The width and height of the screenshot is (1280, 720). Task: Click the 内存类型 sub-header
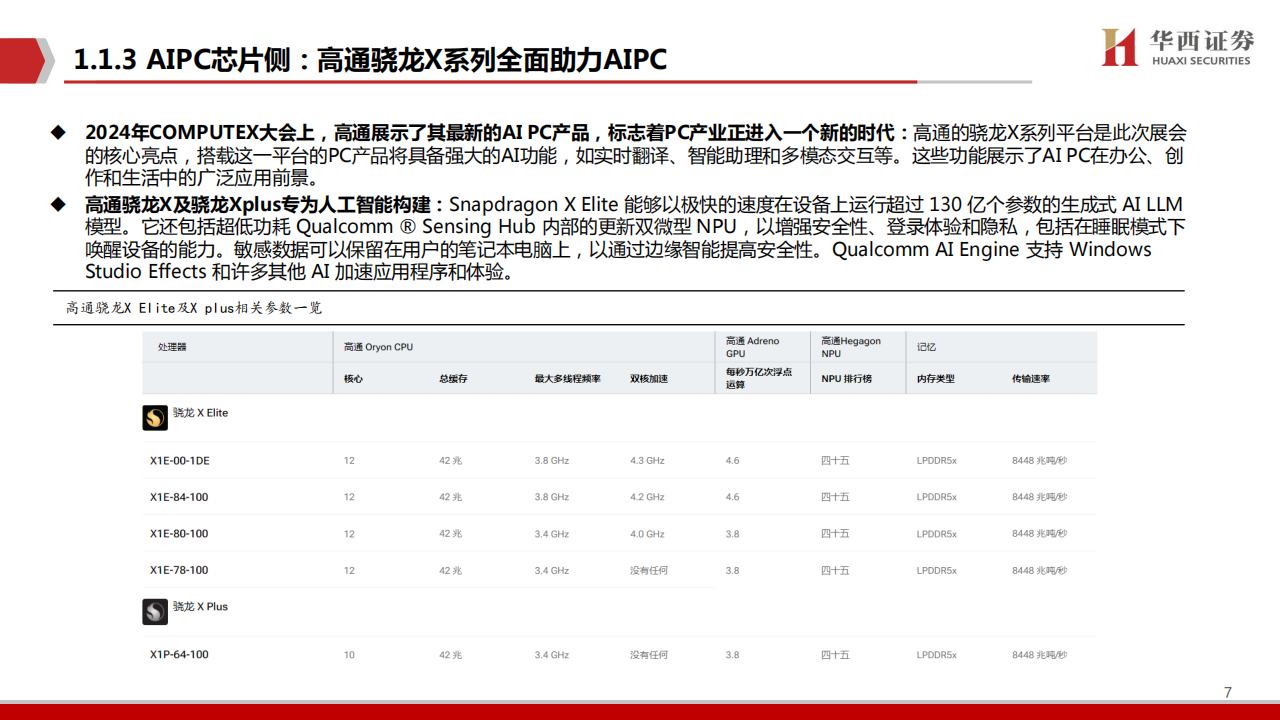click(x=936, y=379)
